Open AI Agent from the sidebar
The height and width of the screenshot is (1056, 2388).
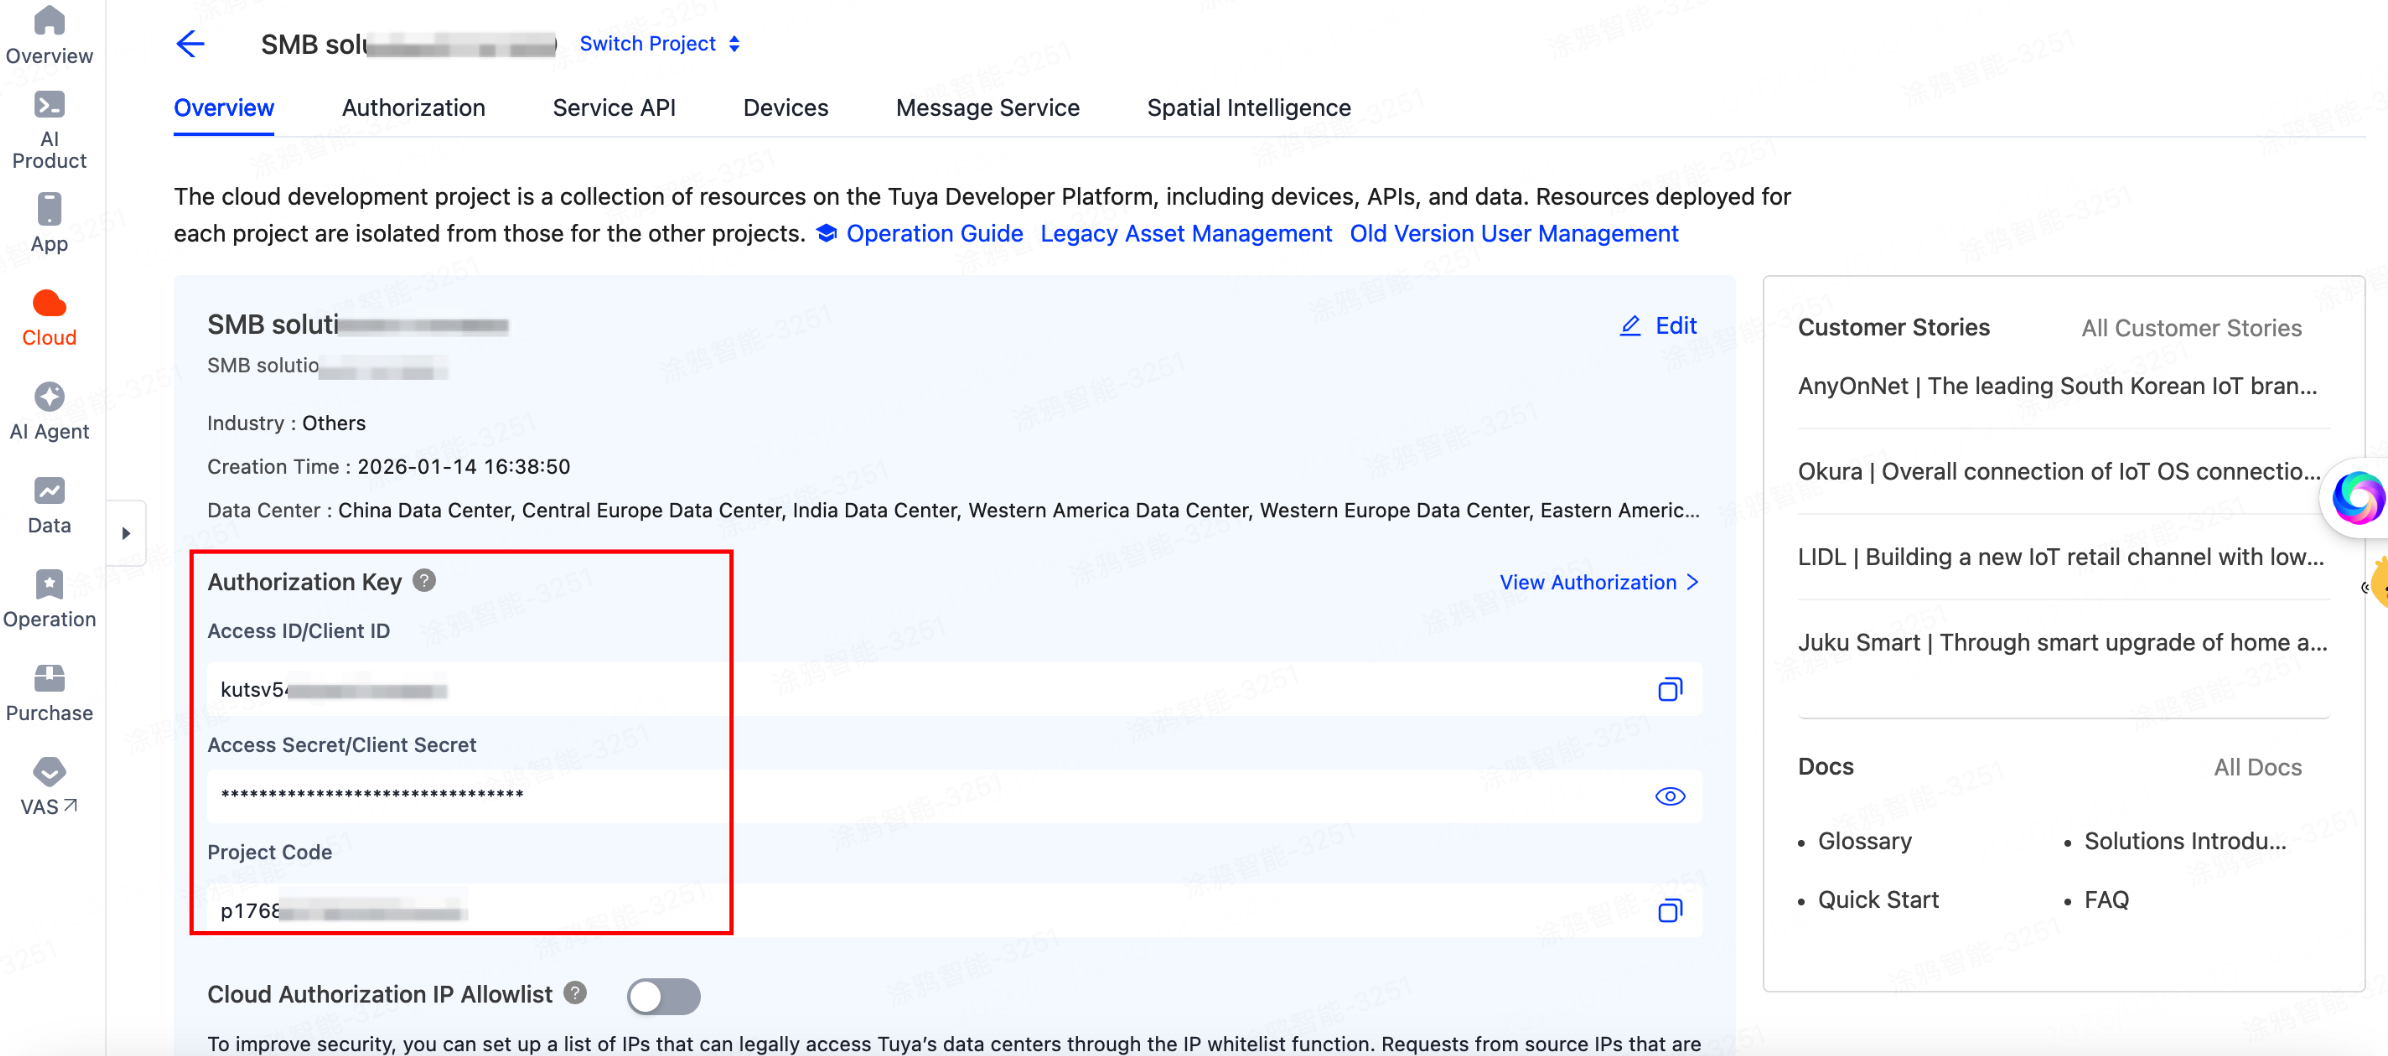click(49, 411)
